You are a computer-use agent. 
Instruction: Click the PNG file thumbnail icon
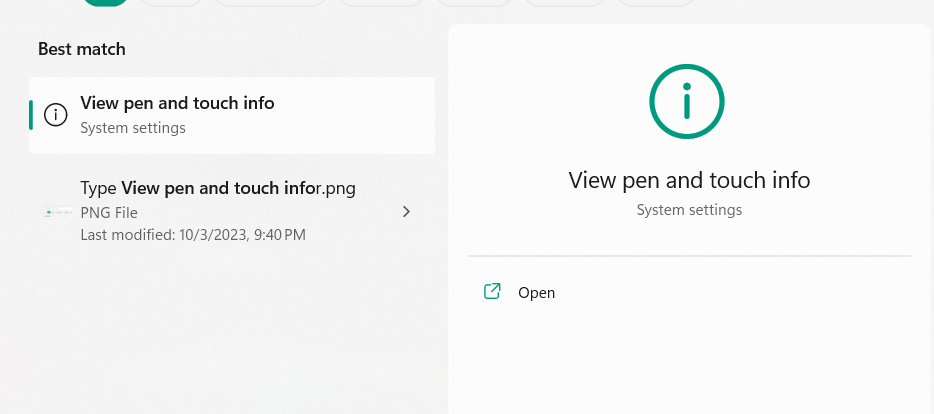[x=58, y=212]
